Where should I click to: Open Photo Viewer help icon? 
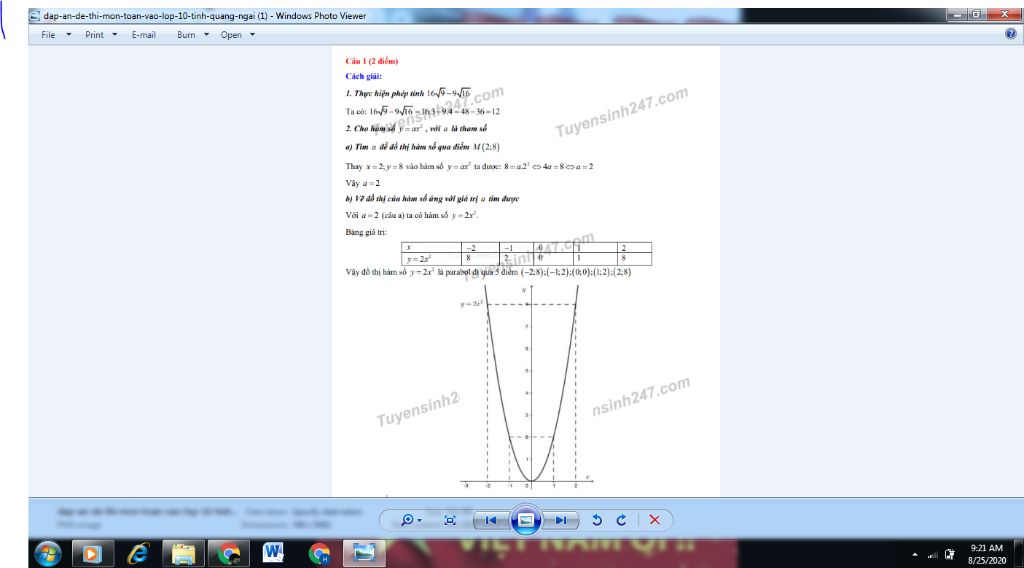1010,34
